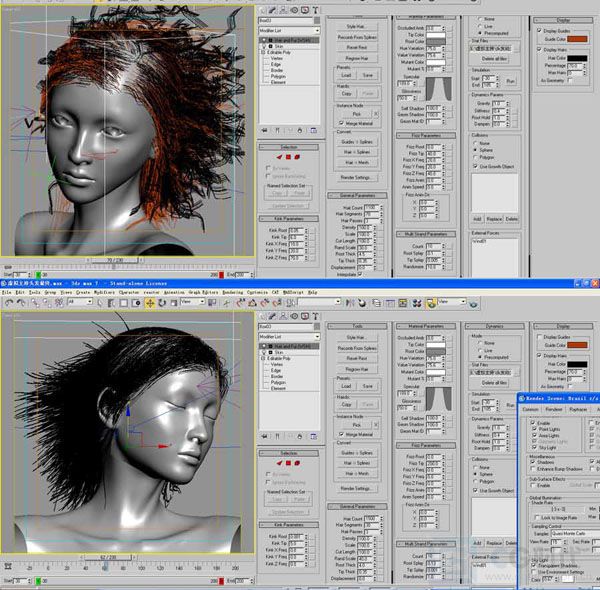Viewport: 600px width, 590px height.
Task: Click the Hair -> Mesh button in the lower window
Action: pyautogui.click(x=357, y=474)
